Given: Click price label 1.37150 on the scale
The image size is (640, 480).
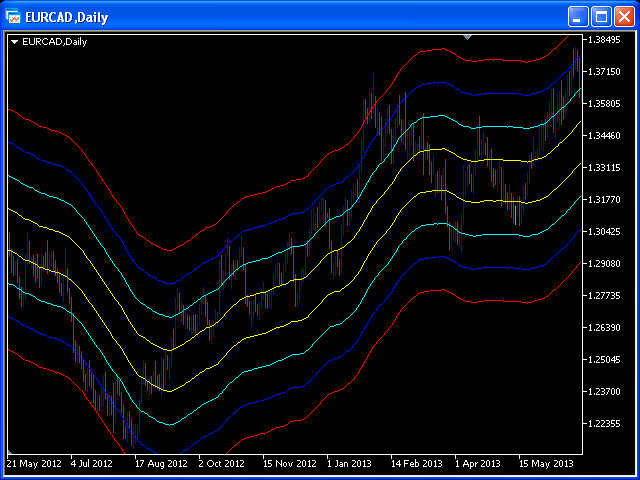Looking at the screenshot, I should tap(605, 72).
